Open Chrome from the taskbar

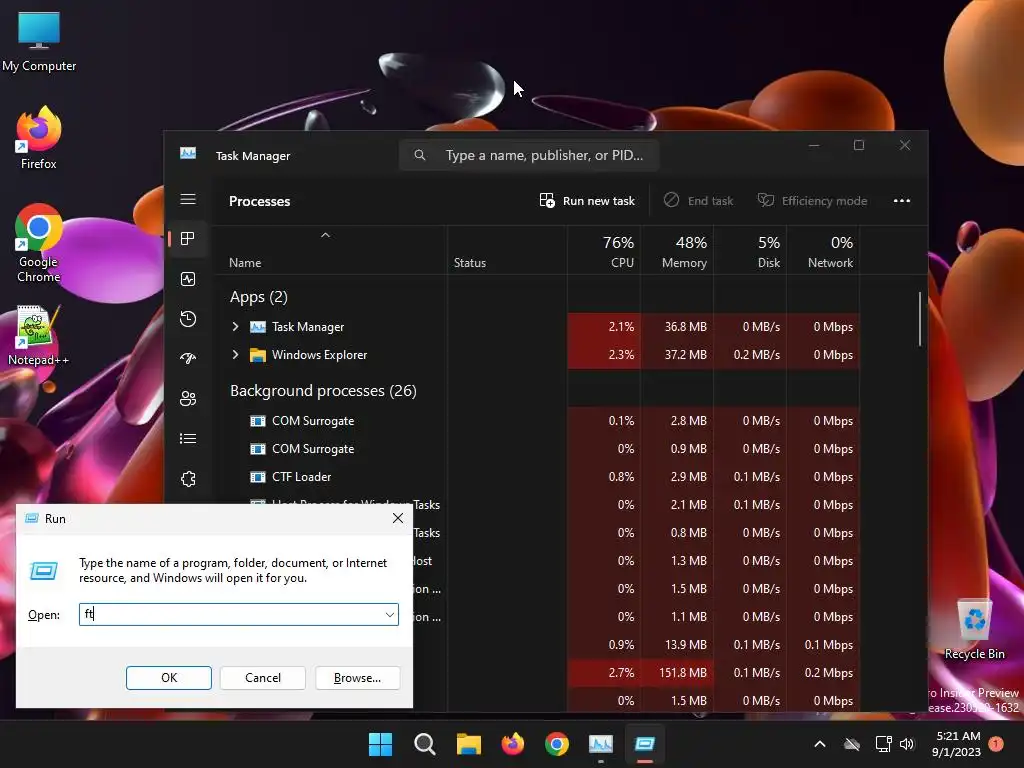point(557,744)
